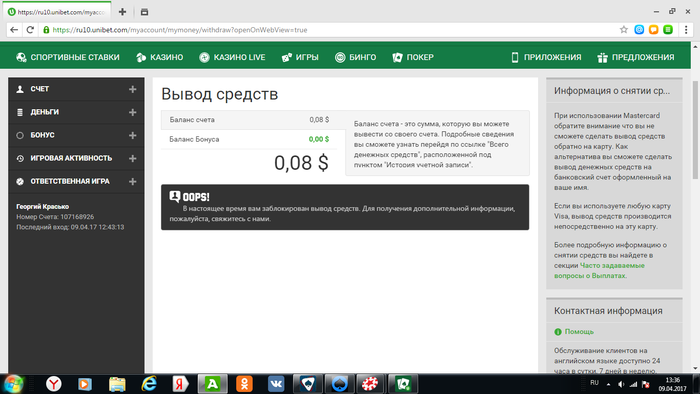Click the blue browser extension icon

[x=639, y=30]
